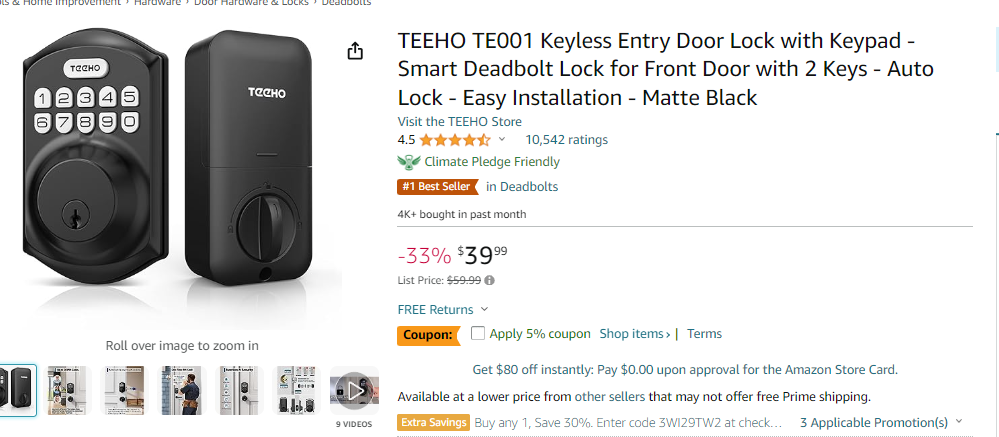Visit the TEEHO Store link
The height and width of the screenshot is (437, 999).
click(x=459, y=122)
